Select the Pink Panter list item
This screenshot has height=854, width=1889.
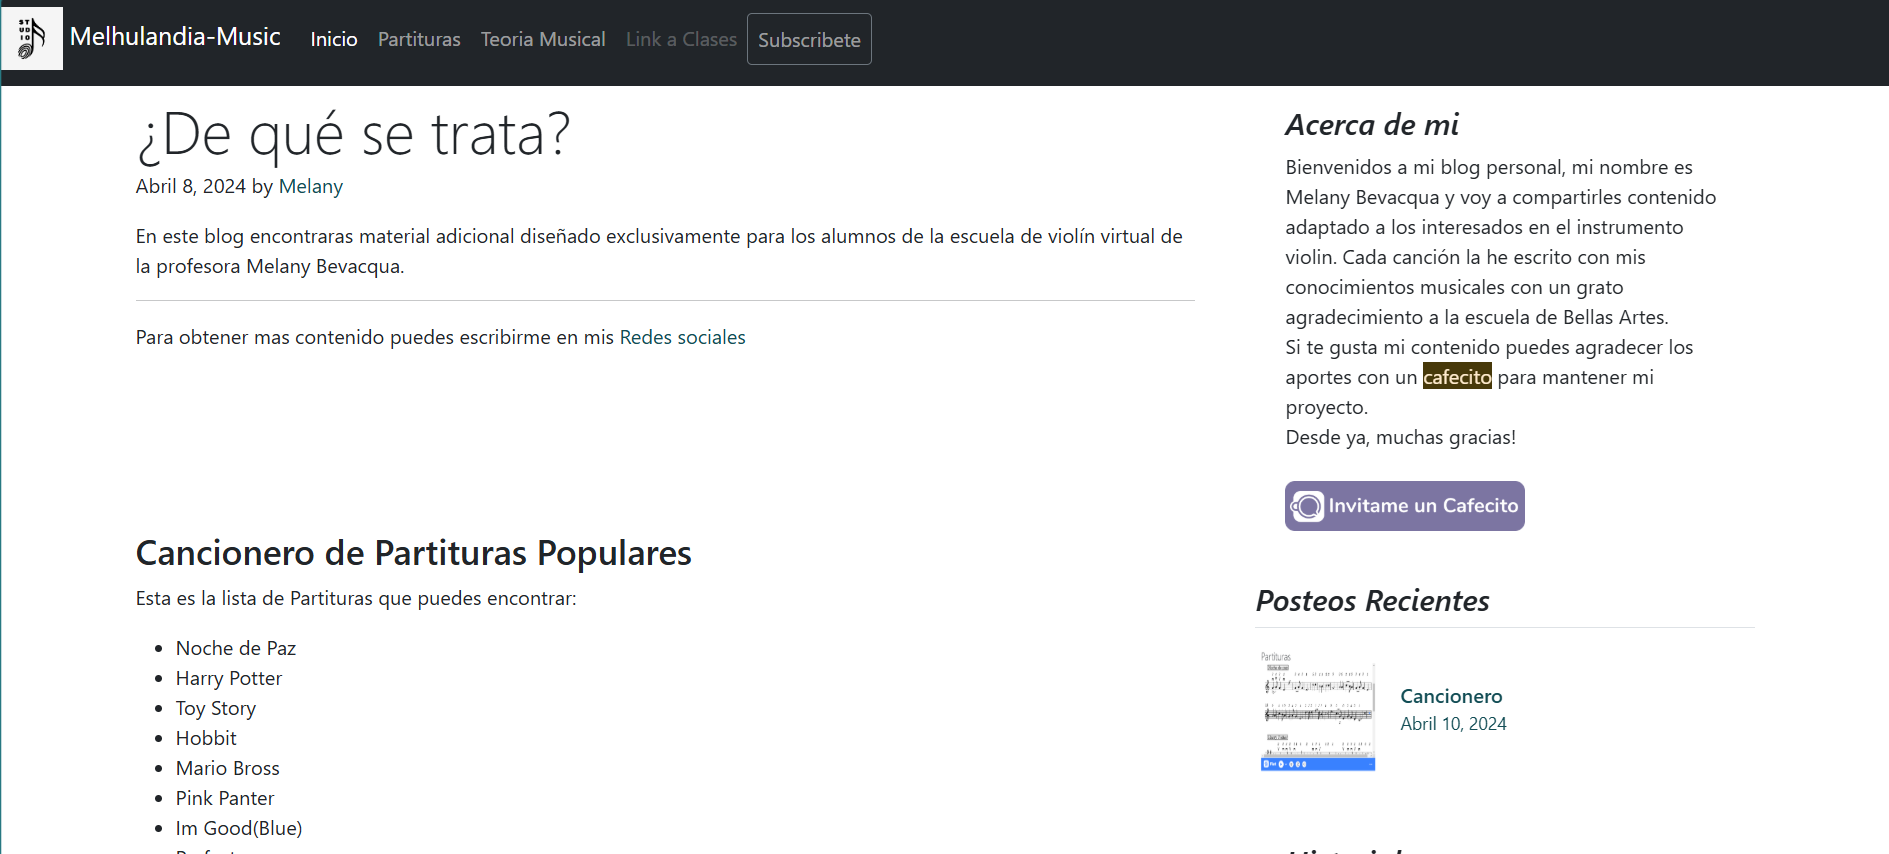pos(225,798)
